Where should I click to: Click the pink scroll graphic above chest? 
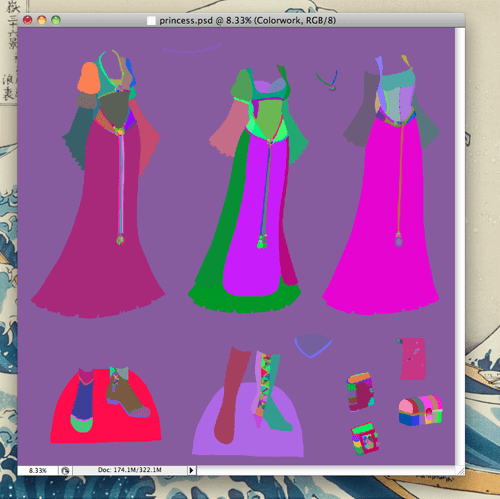pyautogui.click(x=412, y=359)
